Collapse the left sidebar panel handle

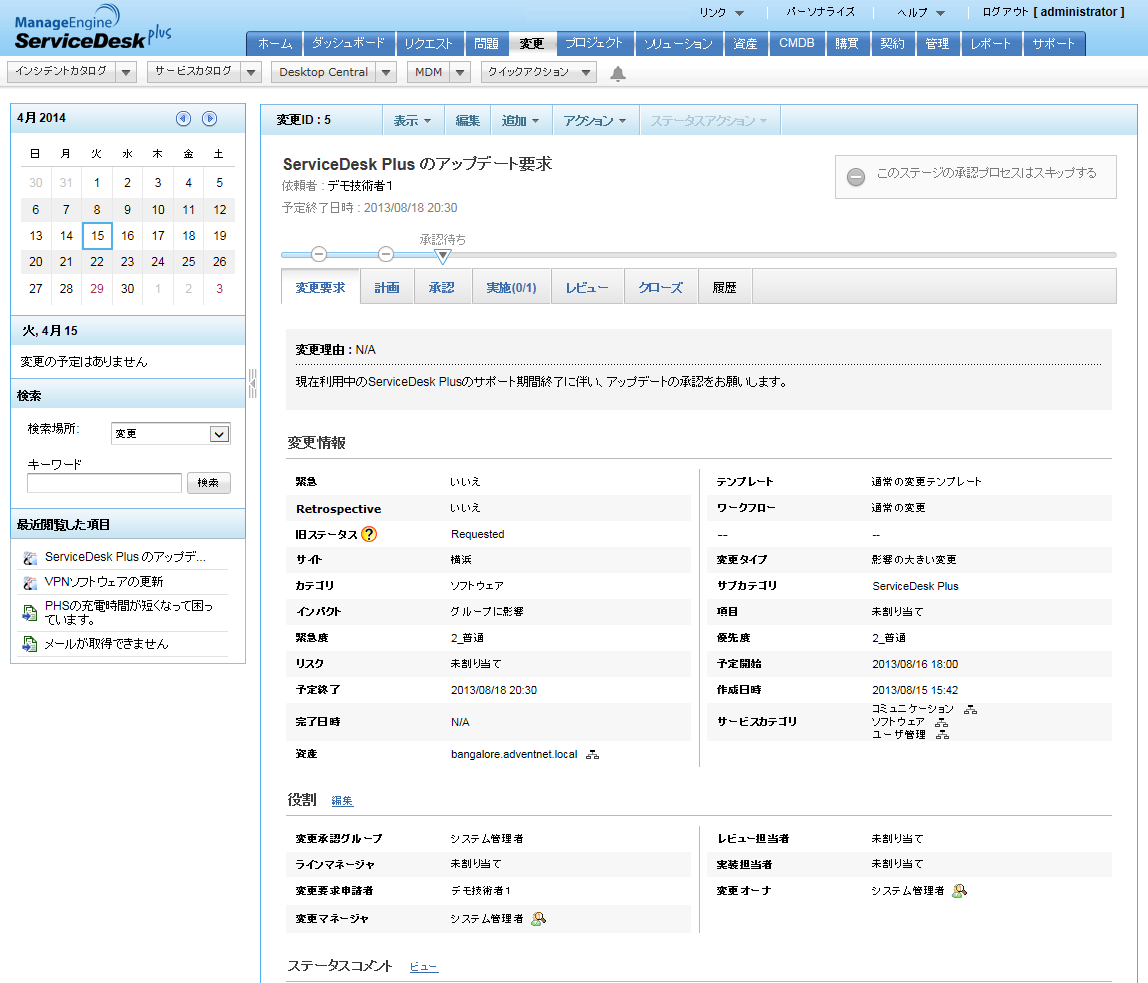click(252, 382)
